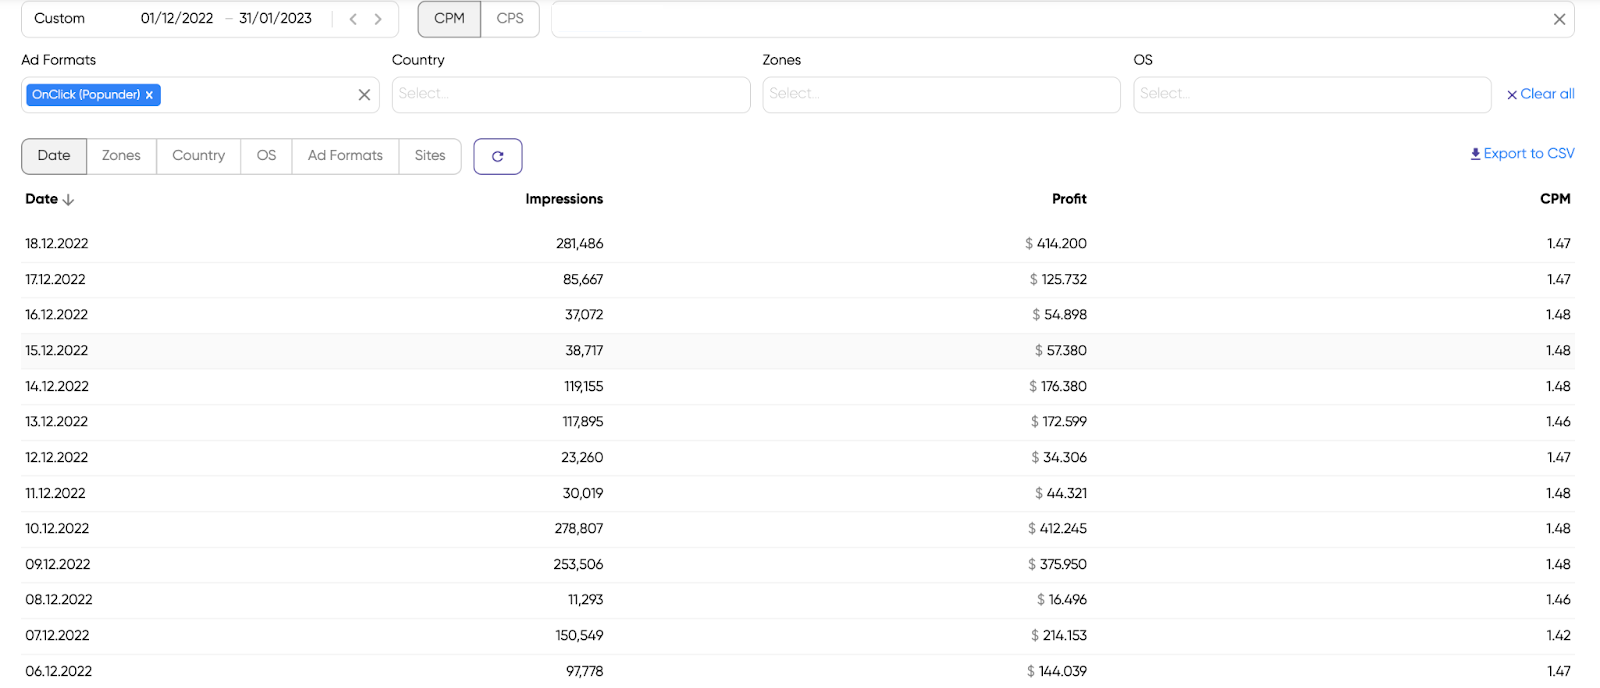This screenshot has width=1600, height=688.
Task: Clear the top search field X icon
Action: coord(1558,19)
